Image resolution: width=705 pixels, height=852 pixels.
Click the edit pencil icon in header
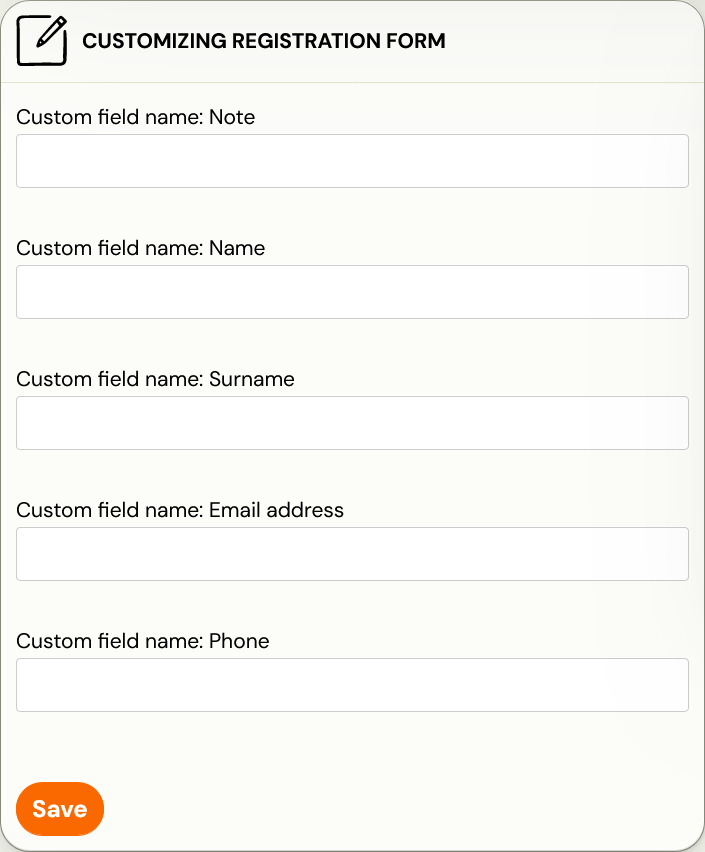coord(42,41)
